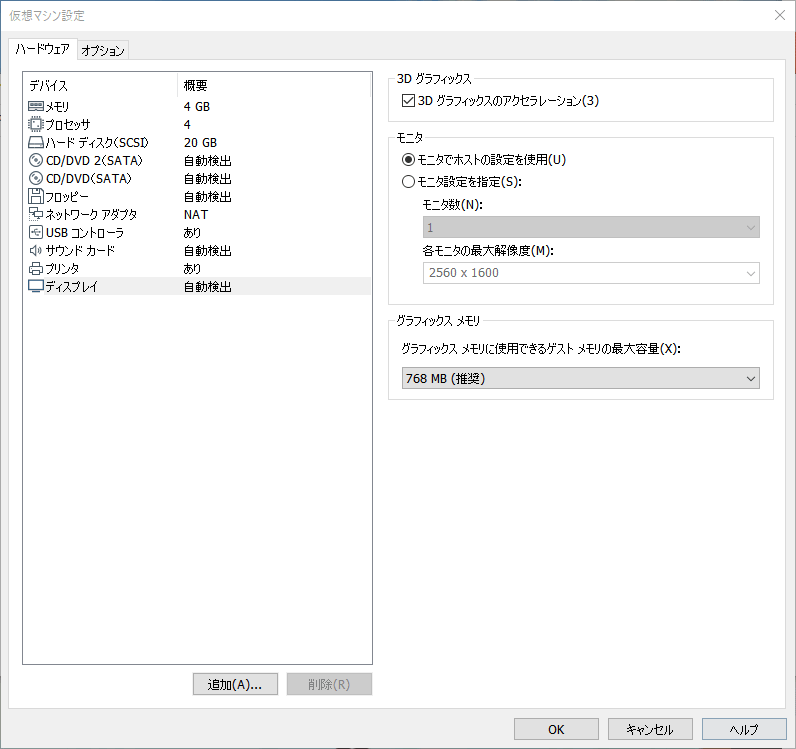Viewport: 796px width, 749px height.
Task: Click the USB controller icon
Action: point(36,232)
